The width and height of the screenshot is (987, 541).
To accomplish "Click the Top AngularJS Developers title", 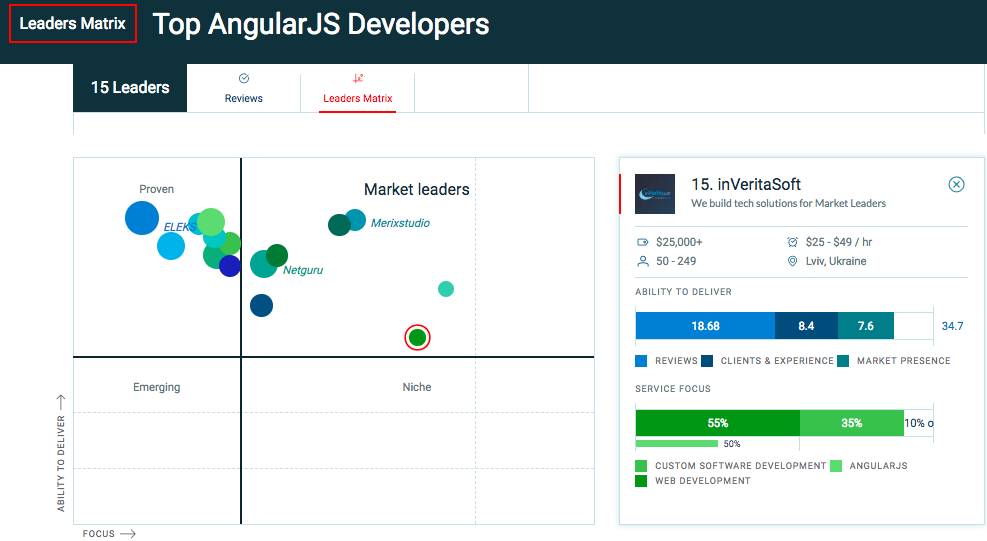I will click(321, 25).
